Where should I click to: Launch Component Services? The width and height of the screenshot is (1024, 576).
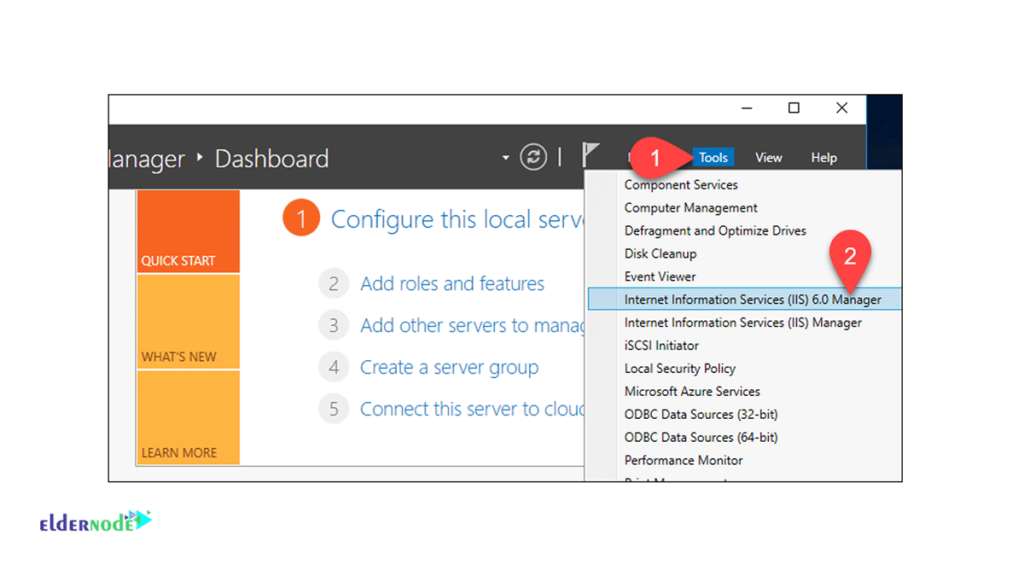point(681,184)
